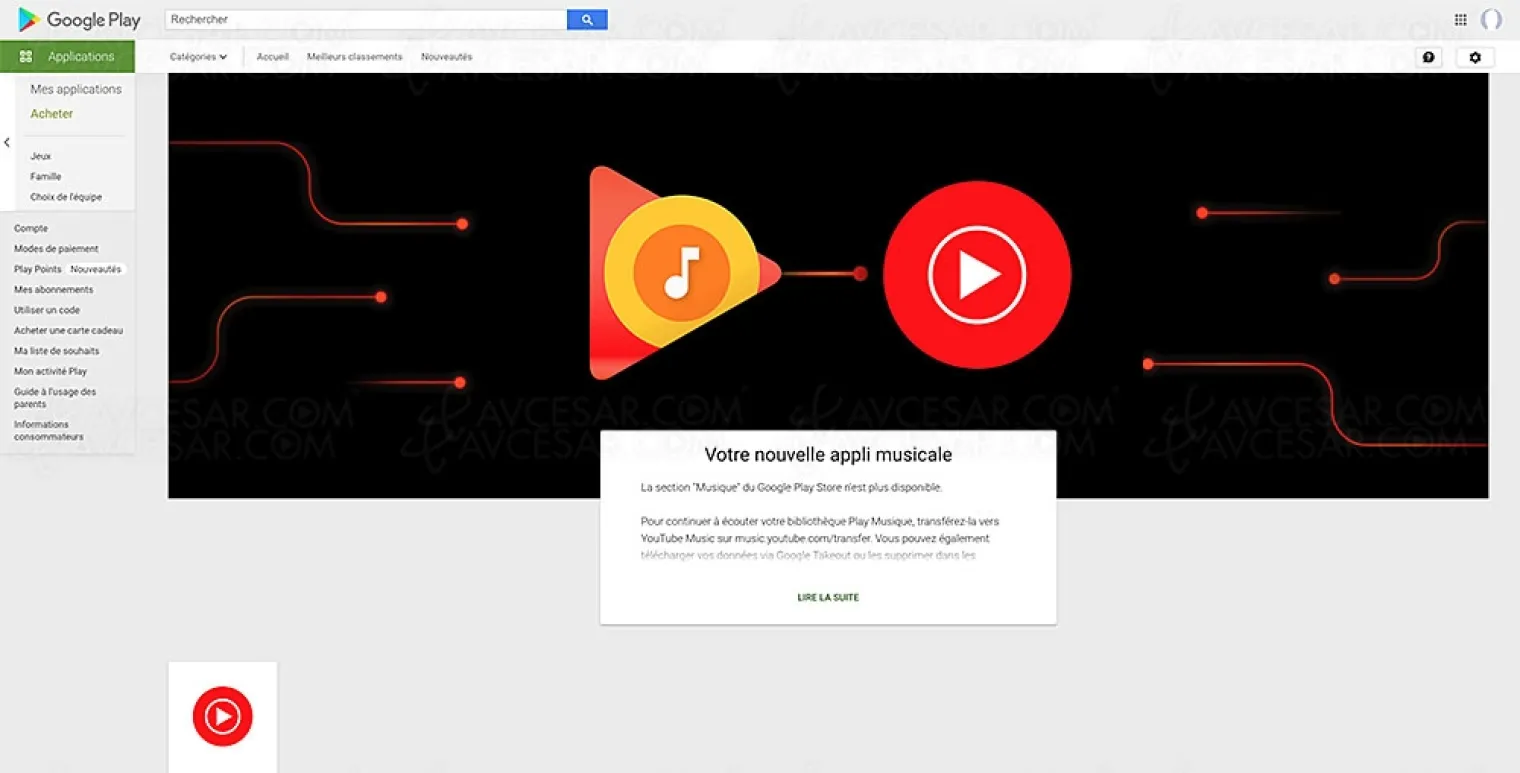Screen dimensions: 1520x773
Task: Click the blue search magnifier button
Action: [x=587, y=19]
